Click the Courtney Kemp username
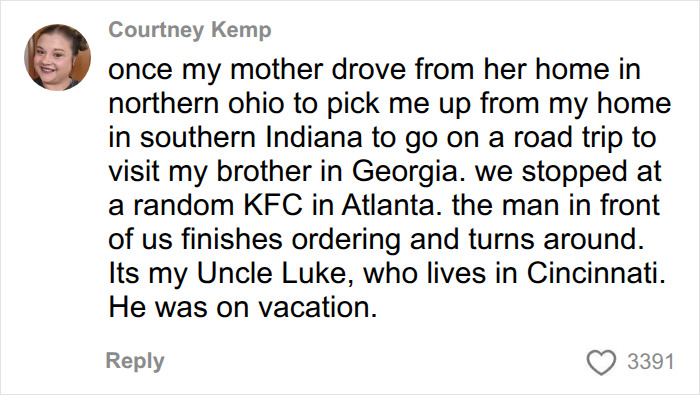Image resolution: width=700 pixels, height=395 pixels. click(190, 30)
